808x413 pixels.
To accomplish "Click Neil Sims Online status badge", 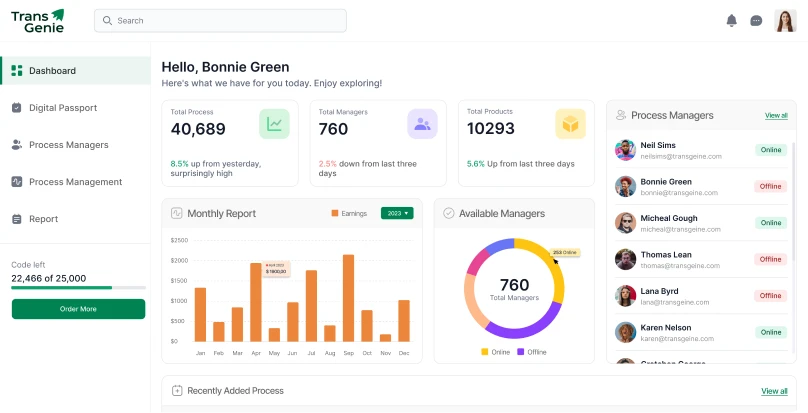I will 771,150.
